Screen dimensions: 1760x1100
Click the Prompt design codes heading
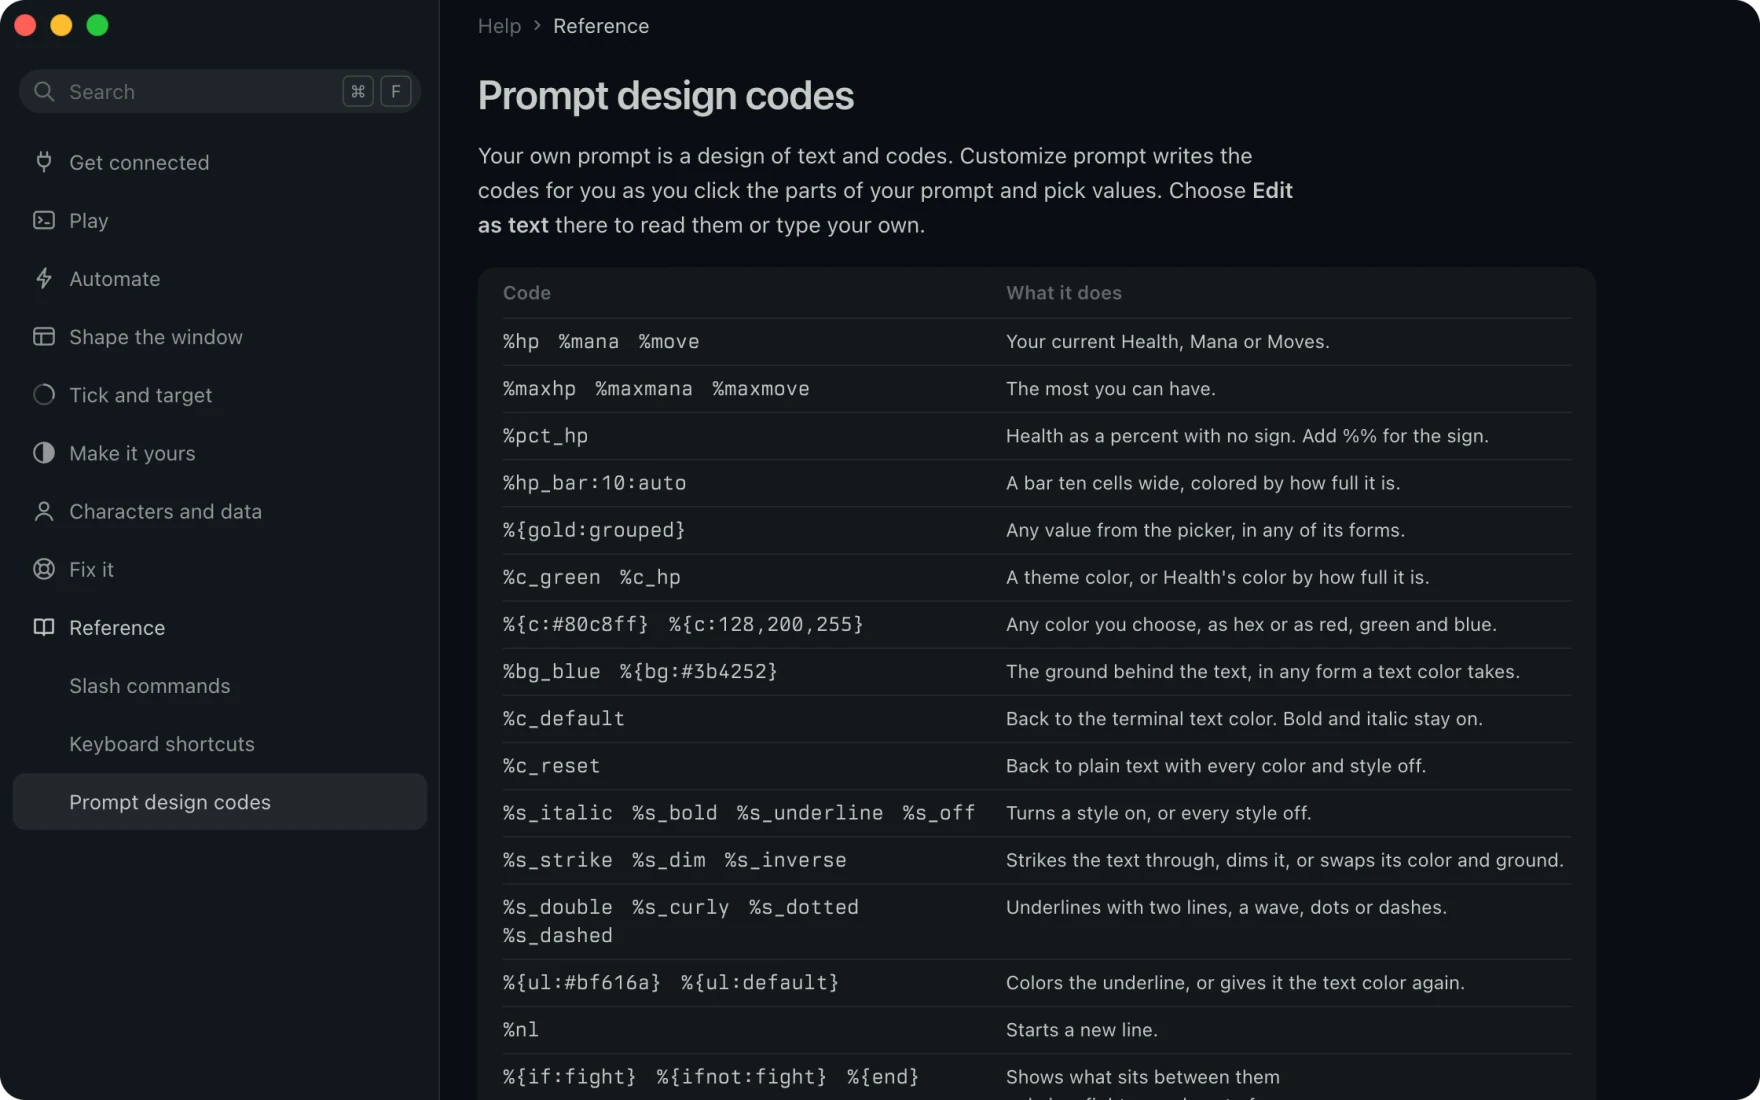665,95
